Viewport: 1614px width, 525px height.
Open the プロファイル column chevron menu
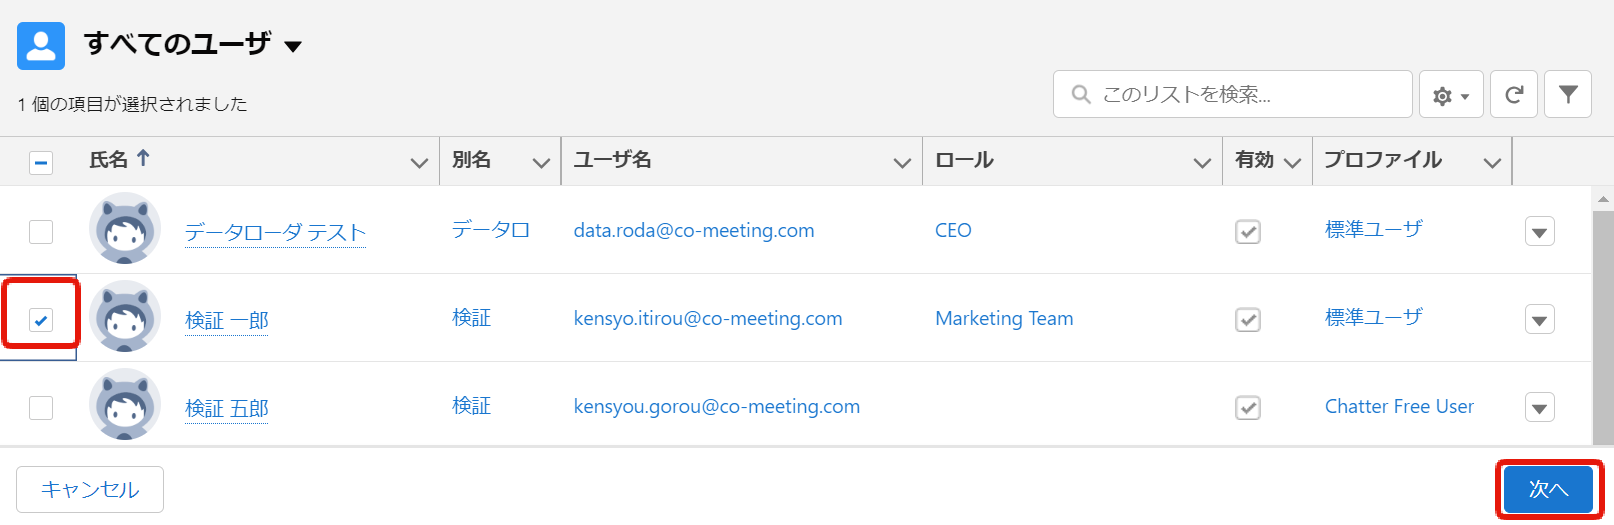tap(1492, 163)
